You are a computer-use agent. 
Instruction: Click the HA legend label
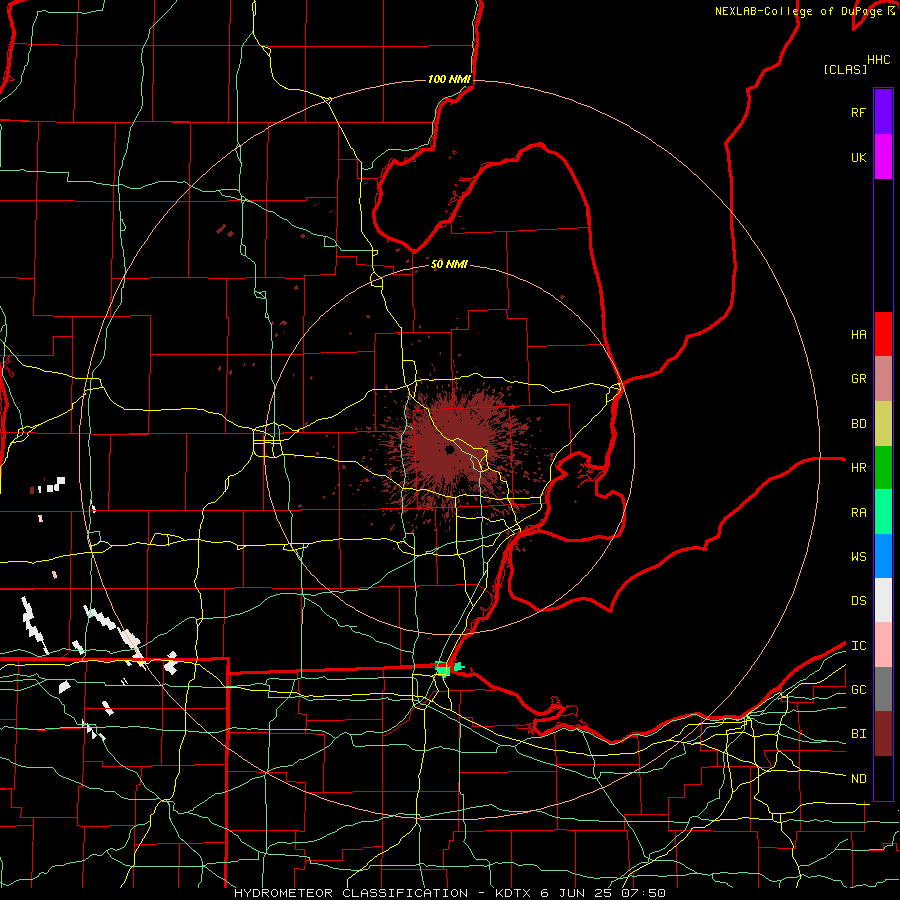(858, 335)
